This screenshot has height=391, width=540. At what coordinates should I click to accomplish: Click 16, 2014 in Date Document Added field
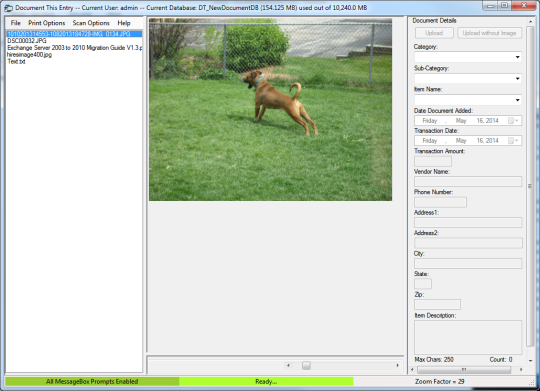487,121
